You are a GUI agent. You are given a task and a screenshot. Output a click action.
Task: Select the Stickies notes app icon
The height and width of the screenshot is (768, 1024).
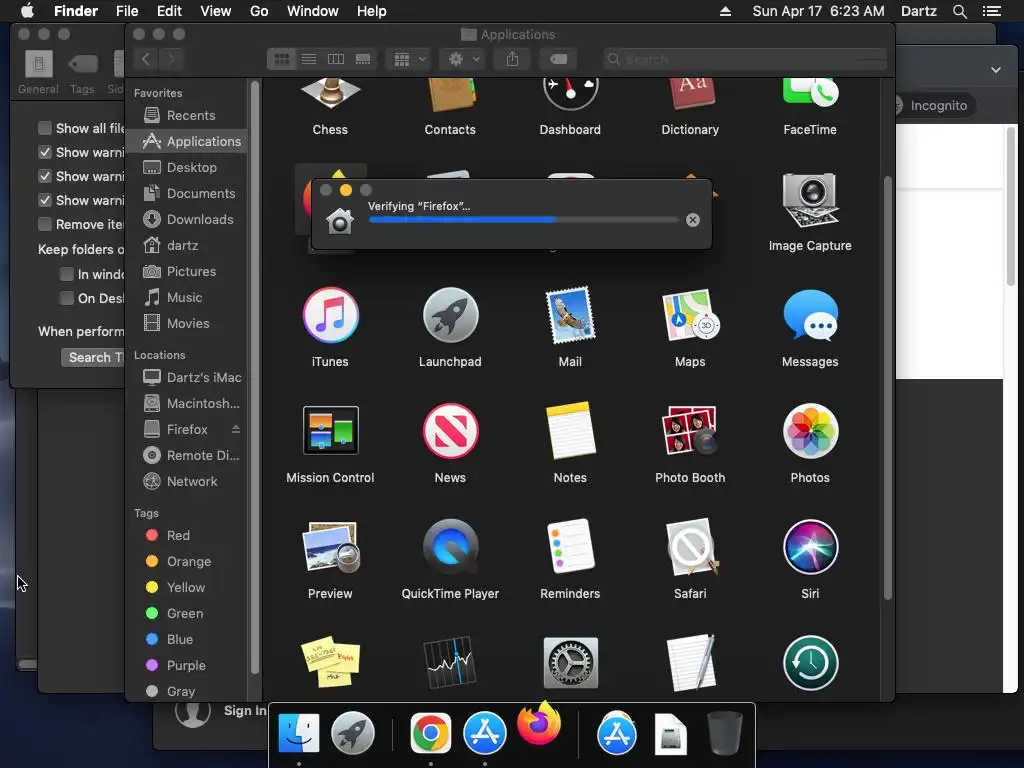[x=330, y=662]
